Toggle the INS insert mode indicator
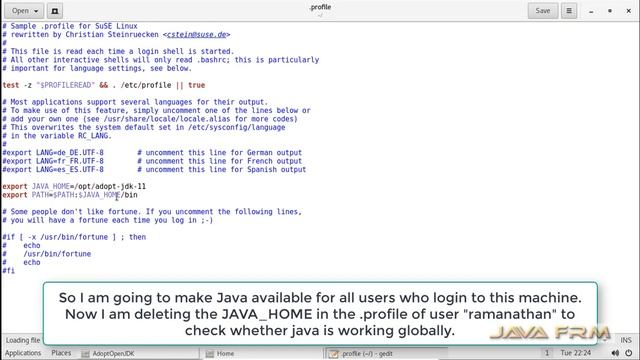 [626, 340]
